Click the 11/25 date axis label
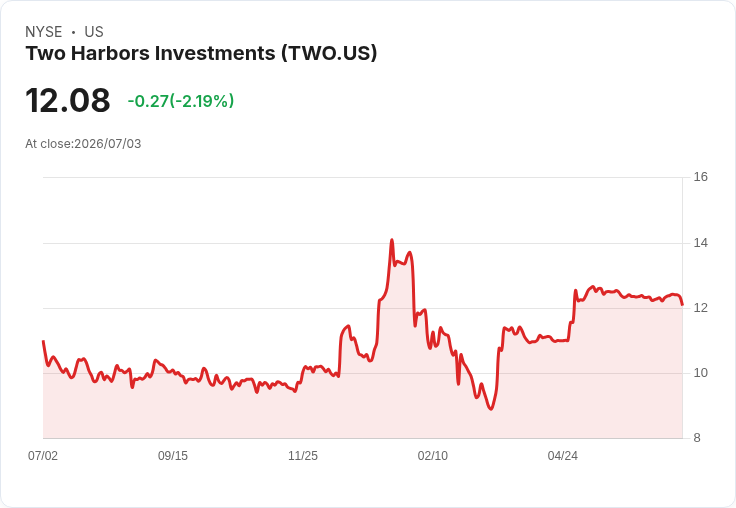Viewport: 736px width, 508px height. coord(303,455)
